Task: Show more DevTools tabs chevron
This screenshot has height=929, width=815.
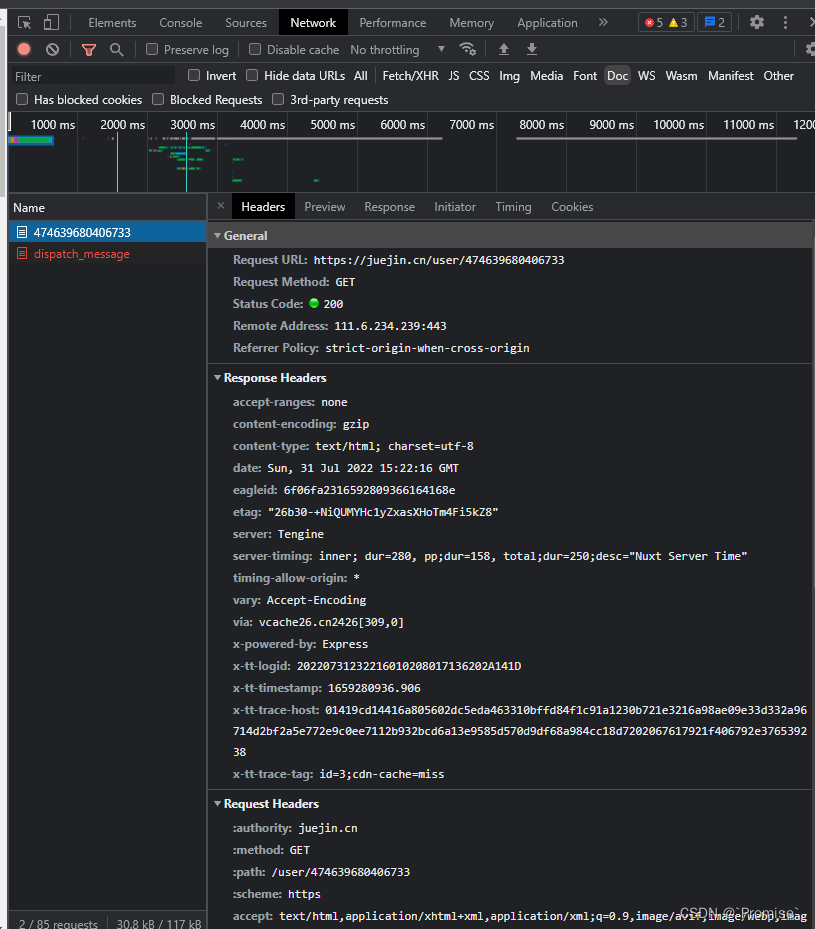Action: tap(603, 23)
